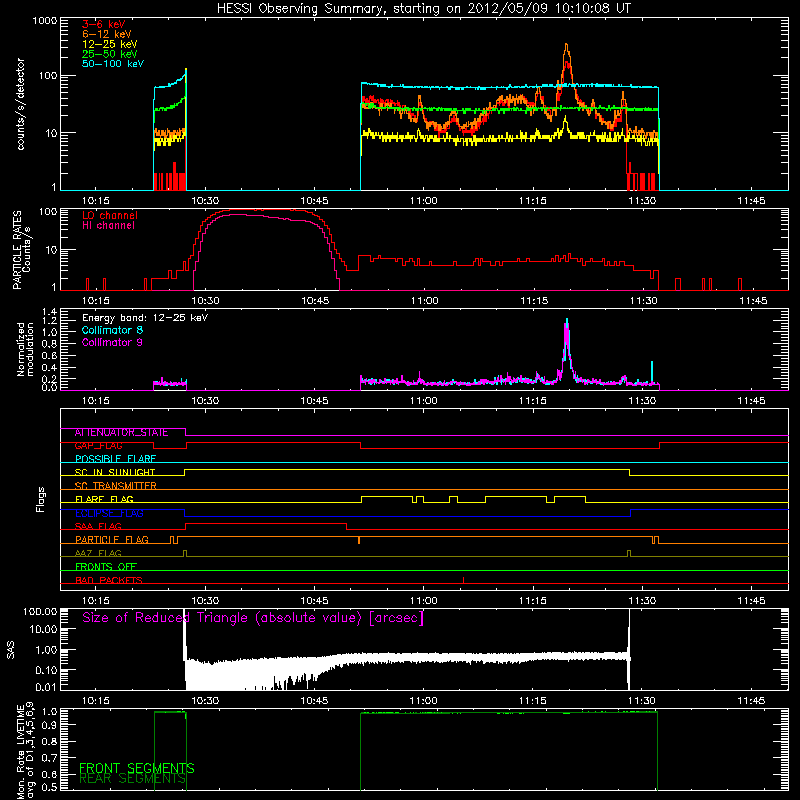This screenshot has width=800, height=800.
Task: Click the 1000 tick on the counts axis
Action: tap(45, 21)
